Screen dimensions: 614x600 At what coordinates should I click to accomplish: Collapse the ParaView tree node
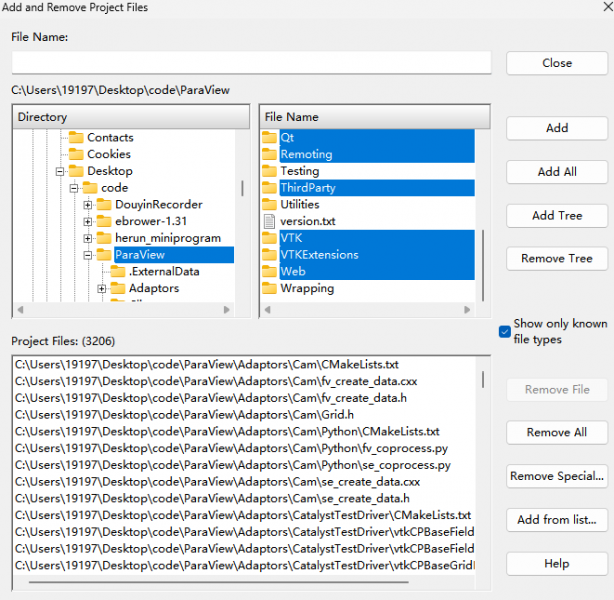(88, 255)
